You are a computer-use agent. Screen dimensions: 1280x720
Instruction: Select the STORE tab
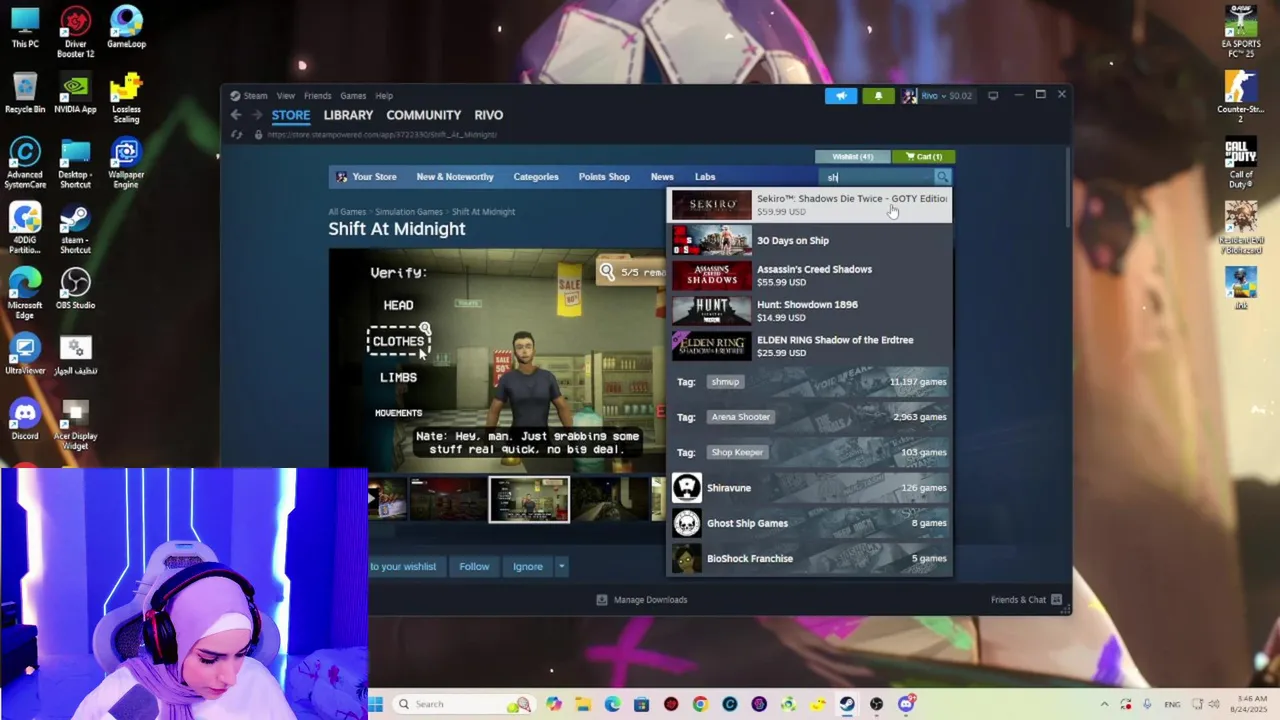click(x=291, y=115)
